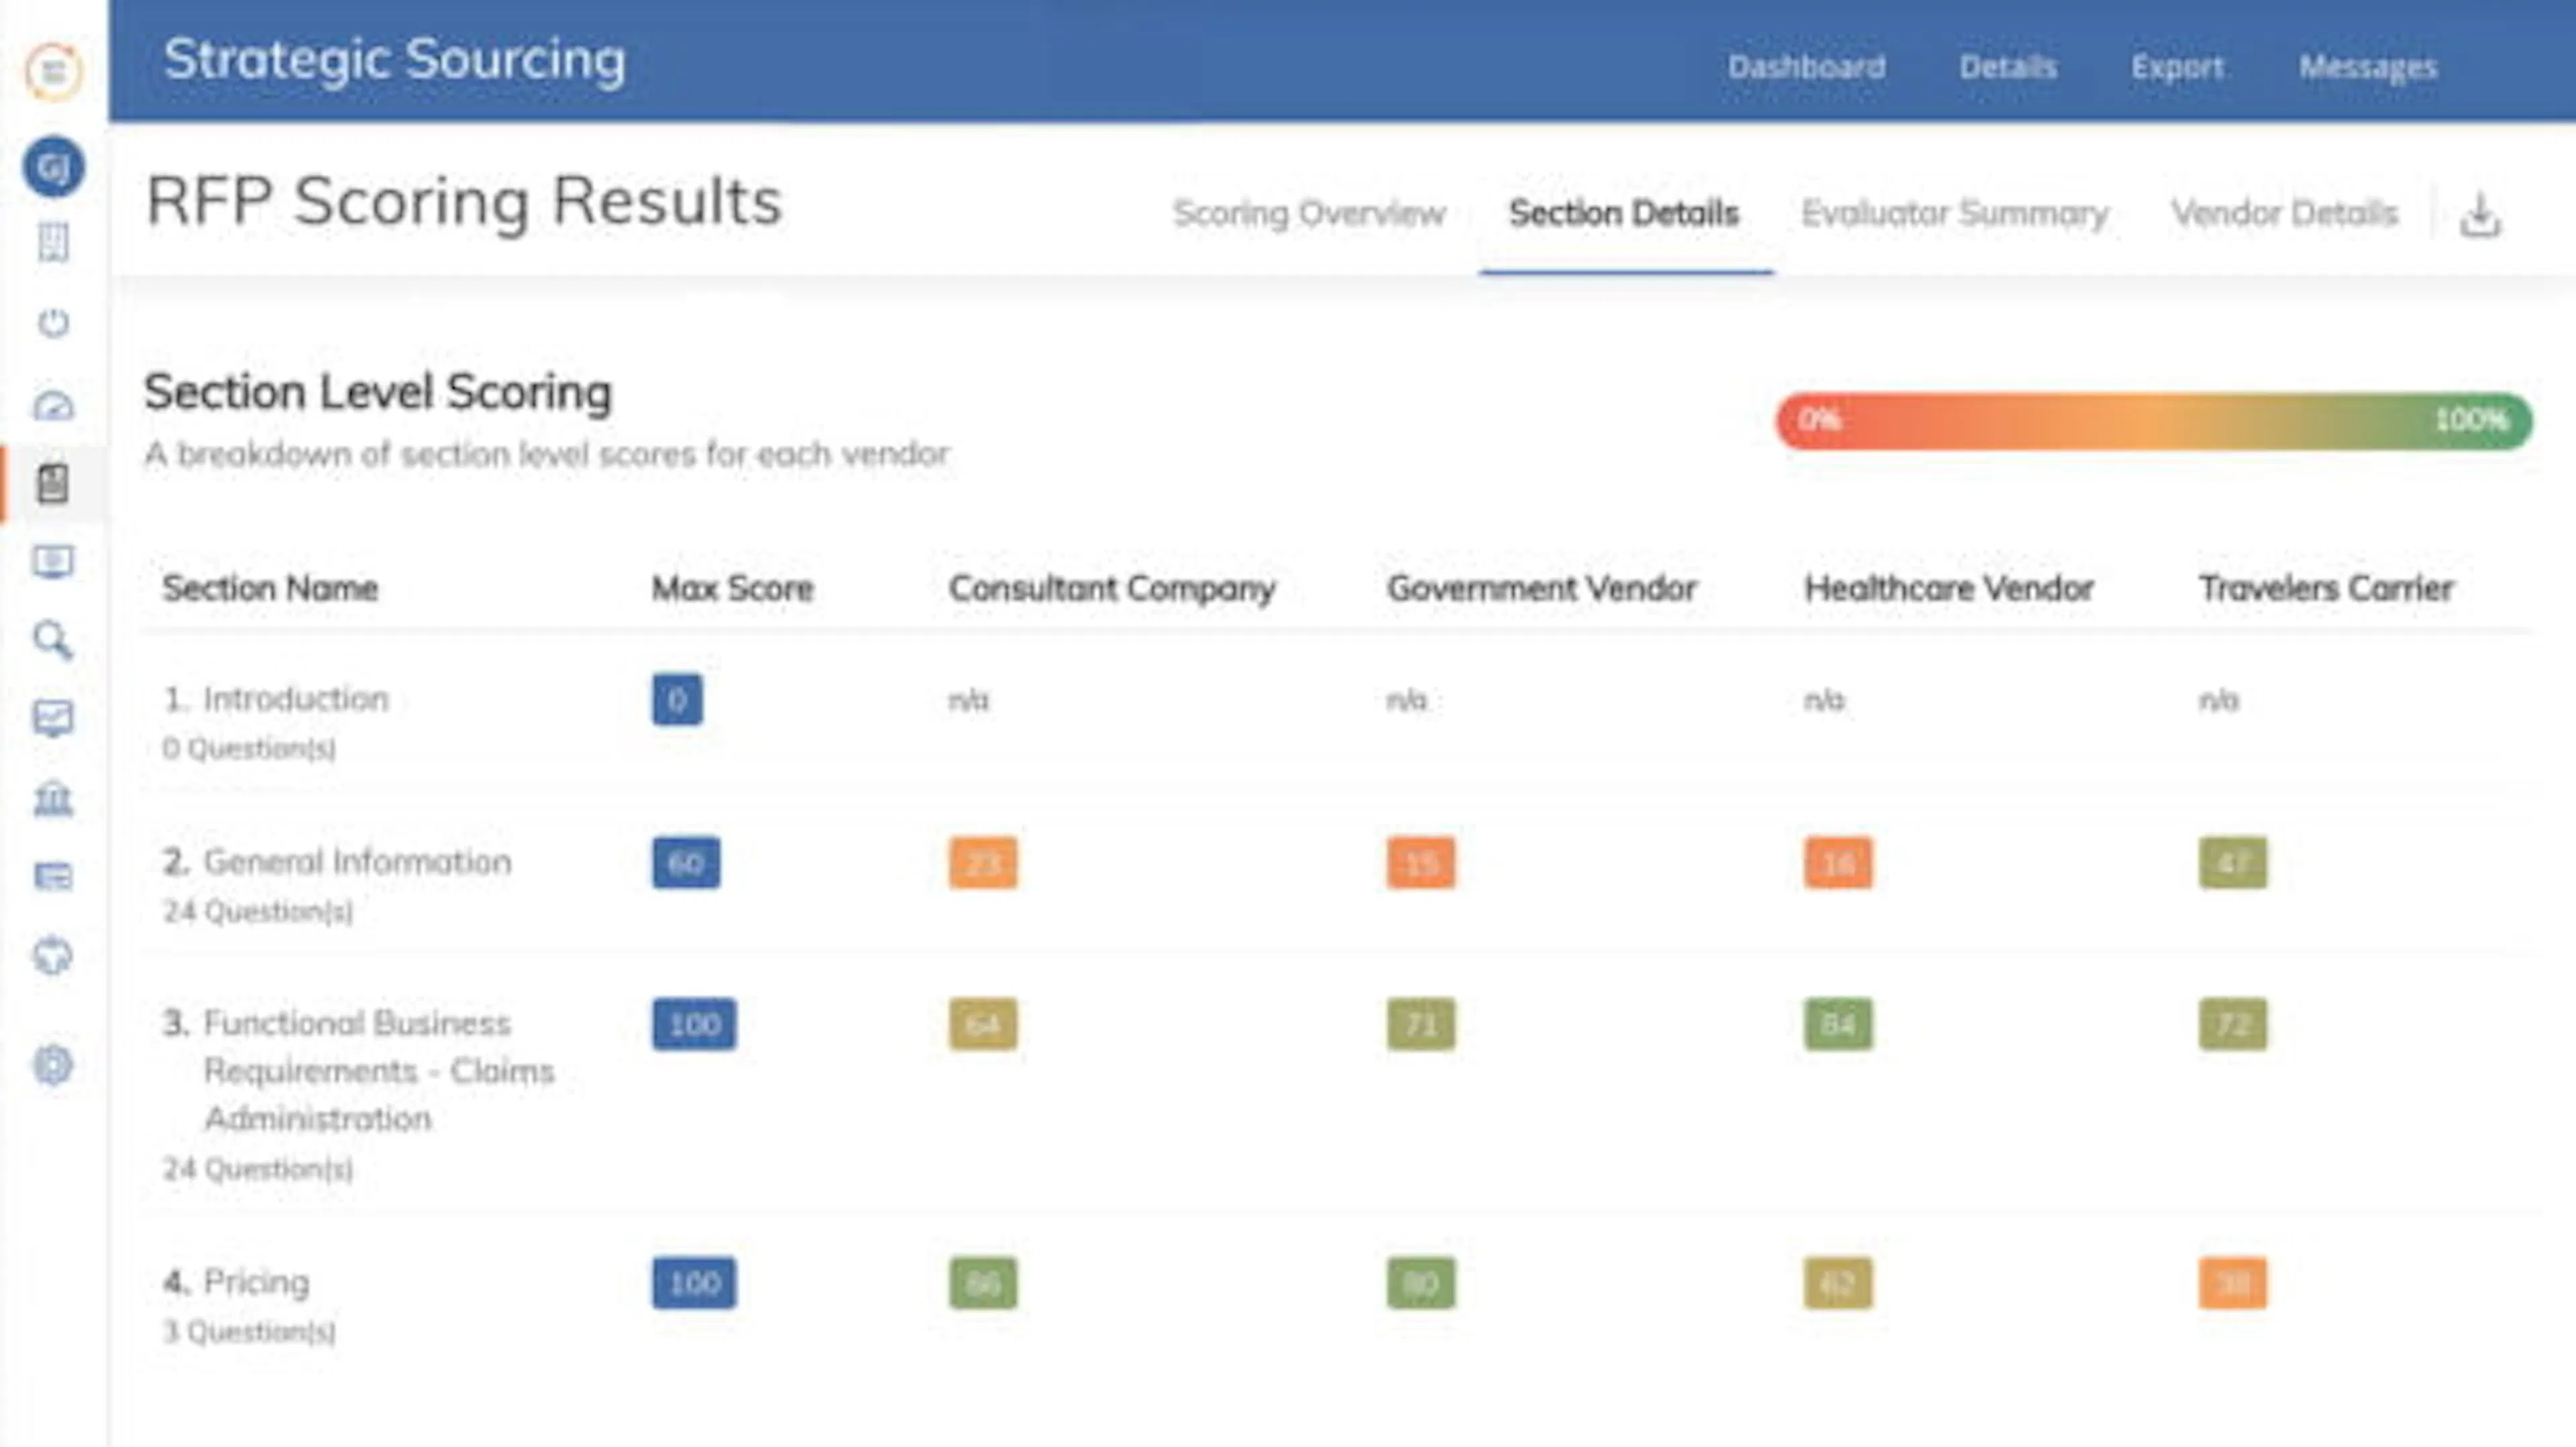Click the power icon in sidebar
Screen dimensions: 2576x1447
54,323
